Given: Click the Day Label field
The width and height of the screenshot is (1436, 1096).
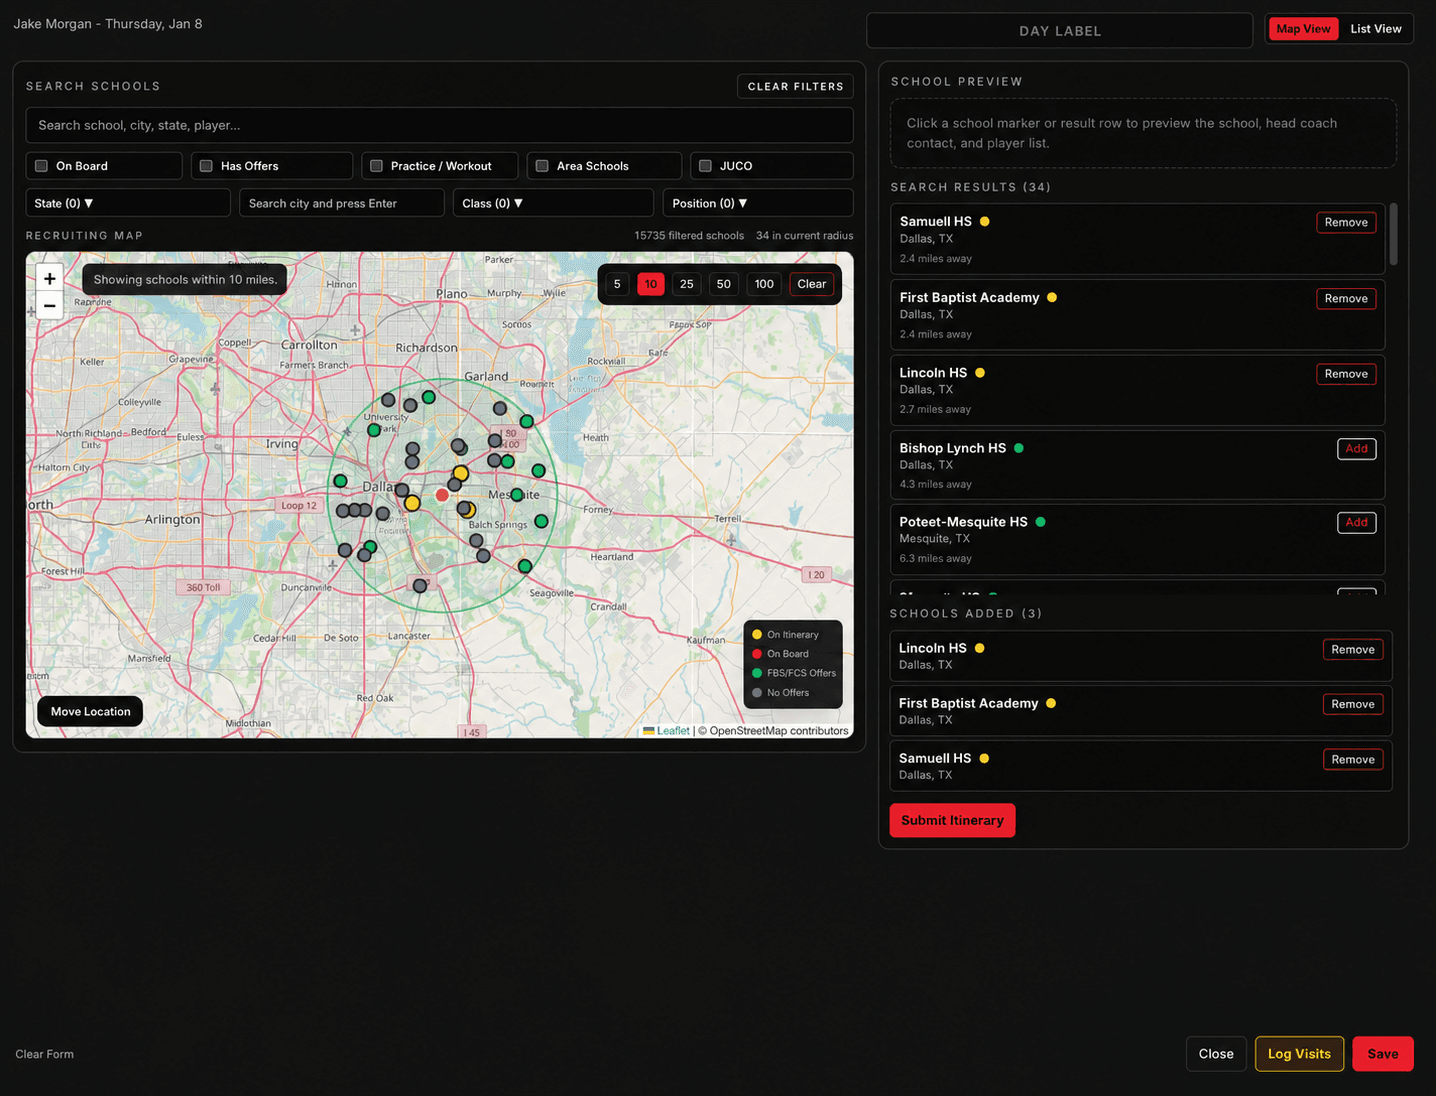Looking at the screenshot, I should pyautogui.click(x=1060, y=31).
